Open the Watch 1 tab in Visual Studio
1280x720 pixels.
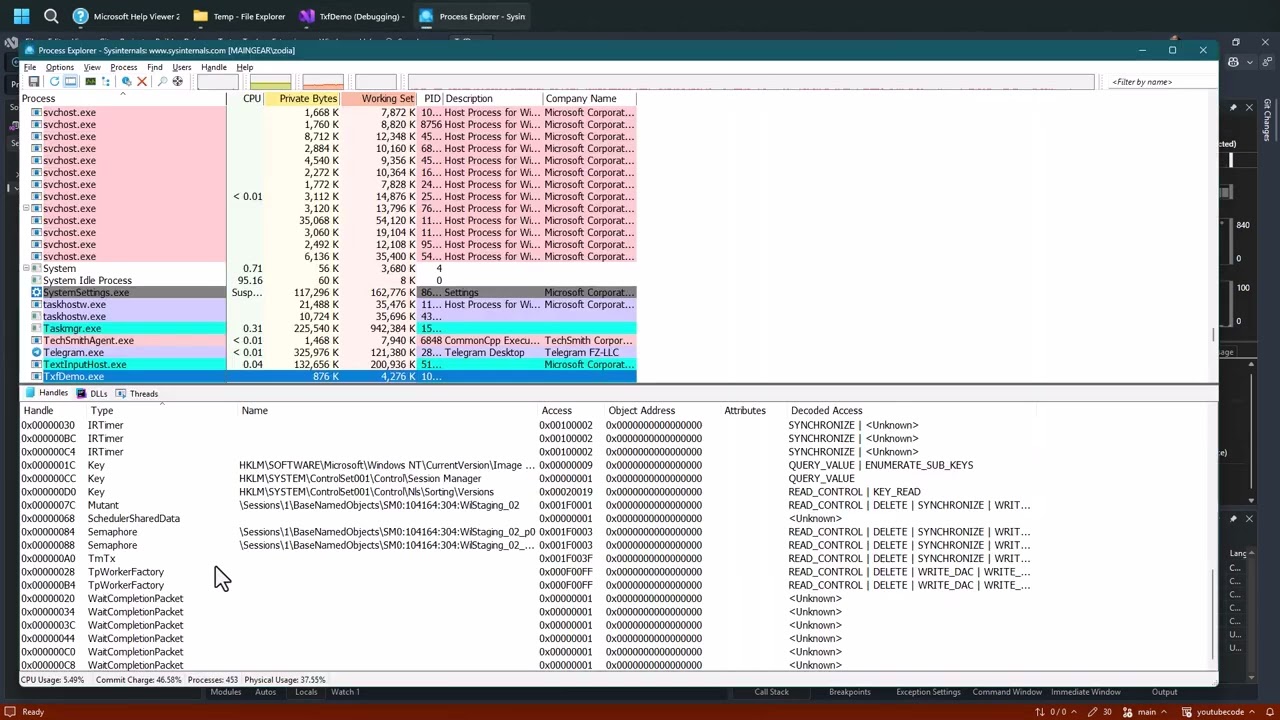click(345, 692)
